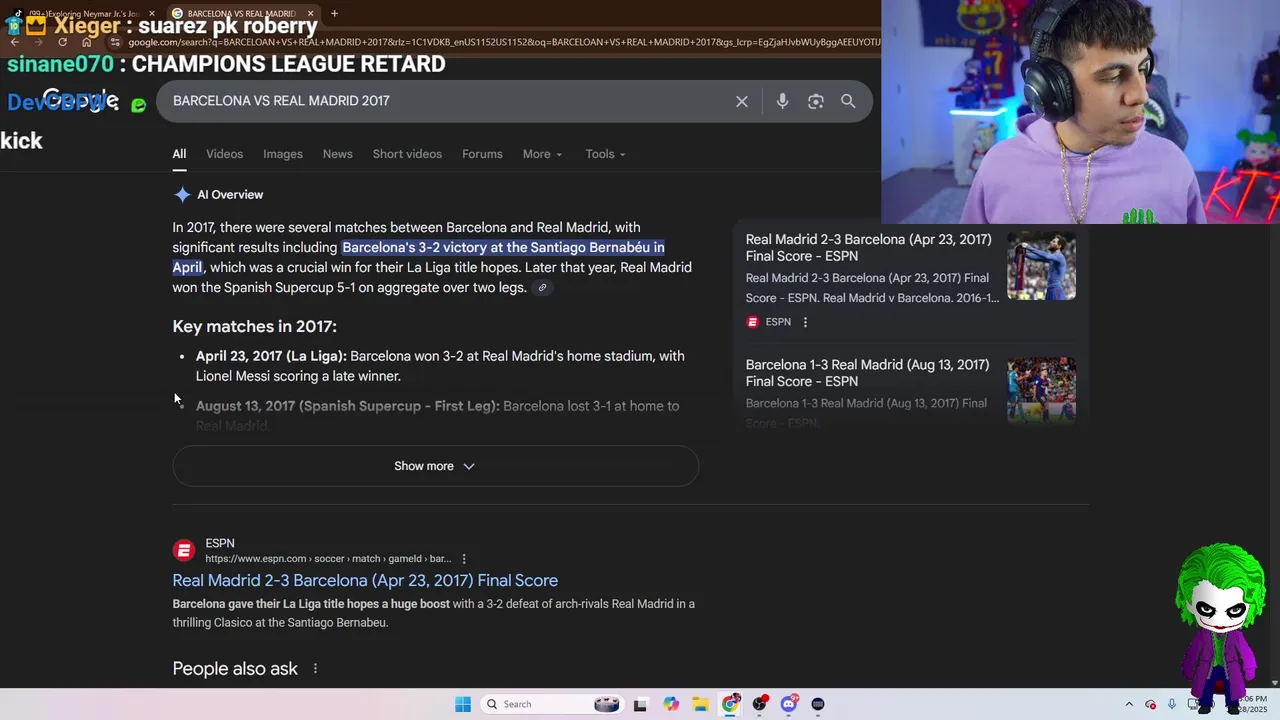Viewport: 1280px width, 720px height.
Task: Switch to the Exploring Neymar Jr. browser tab
Action: pyautogui.click(x=83, y=13)
